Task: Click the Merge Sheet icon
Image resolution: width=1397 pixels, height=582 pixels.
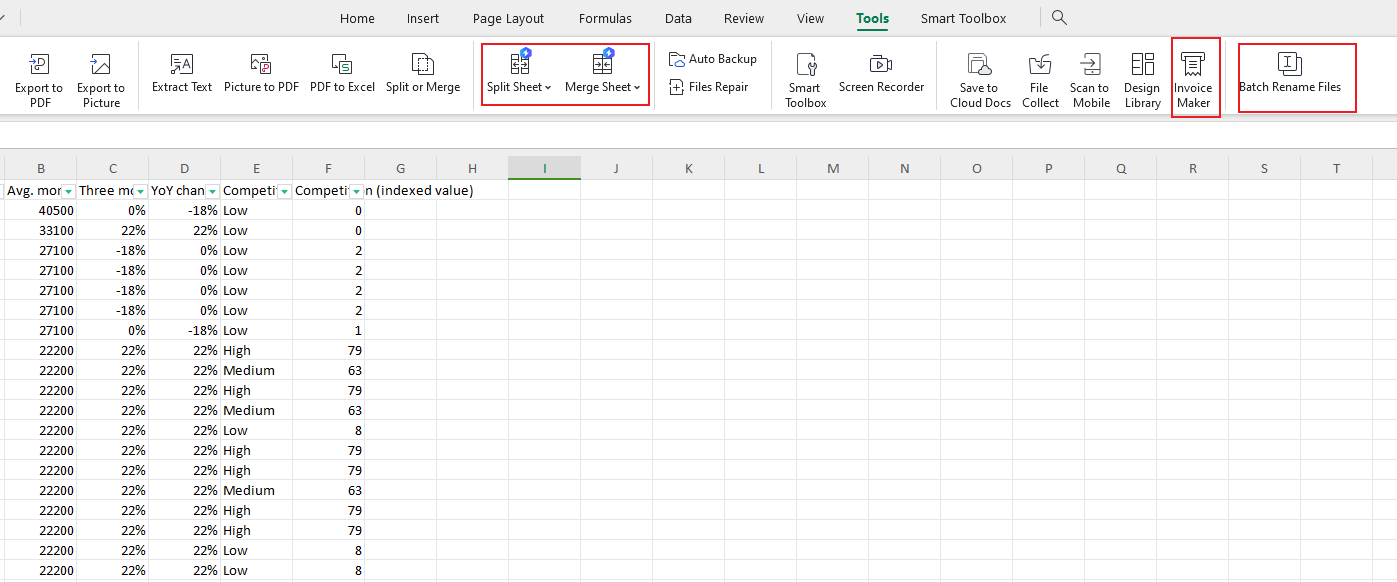Action: (602, 62)
